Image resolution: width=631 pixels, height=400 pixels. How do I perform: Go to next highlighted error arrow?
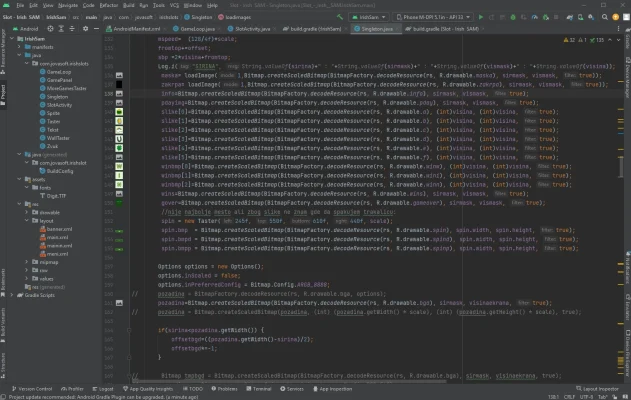point(619,40)
